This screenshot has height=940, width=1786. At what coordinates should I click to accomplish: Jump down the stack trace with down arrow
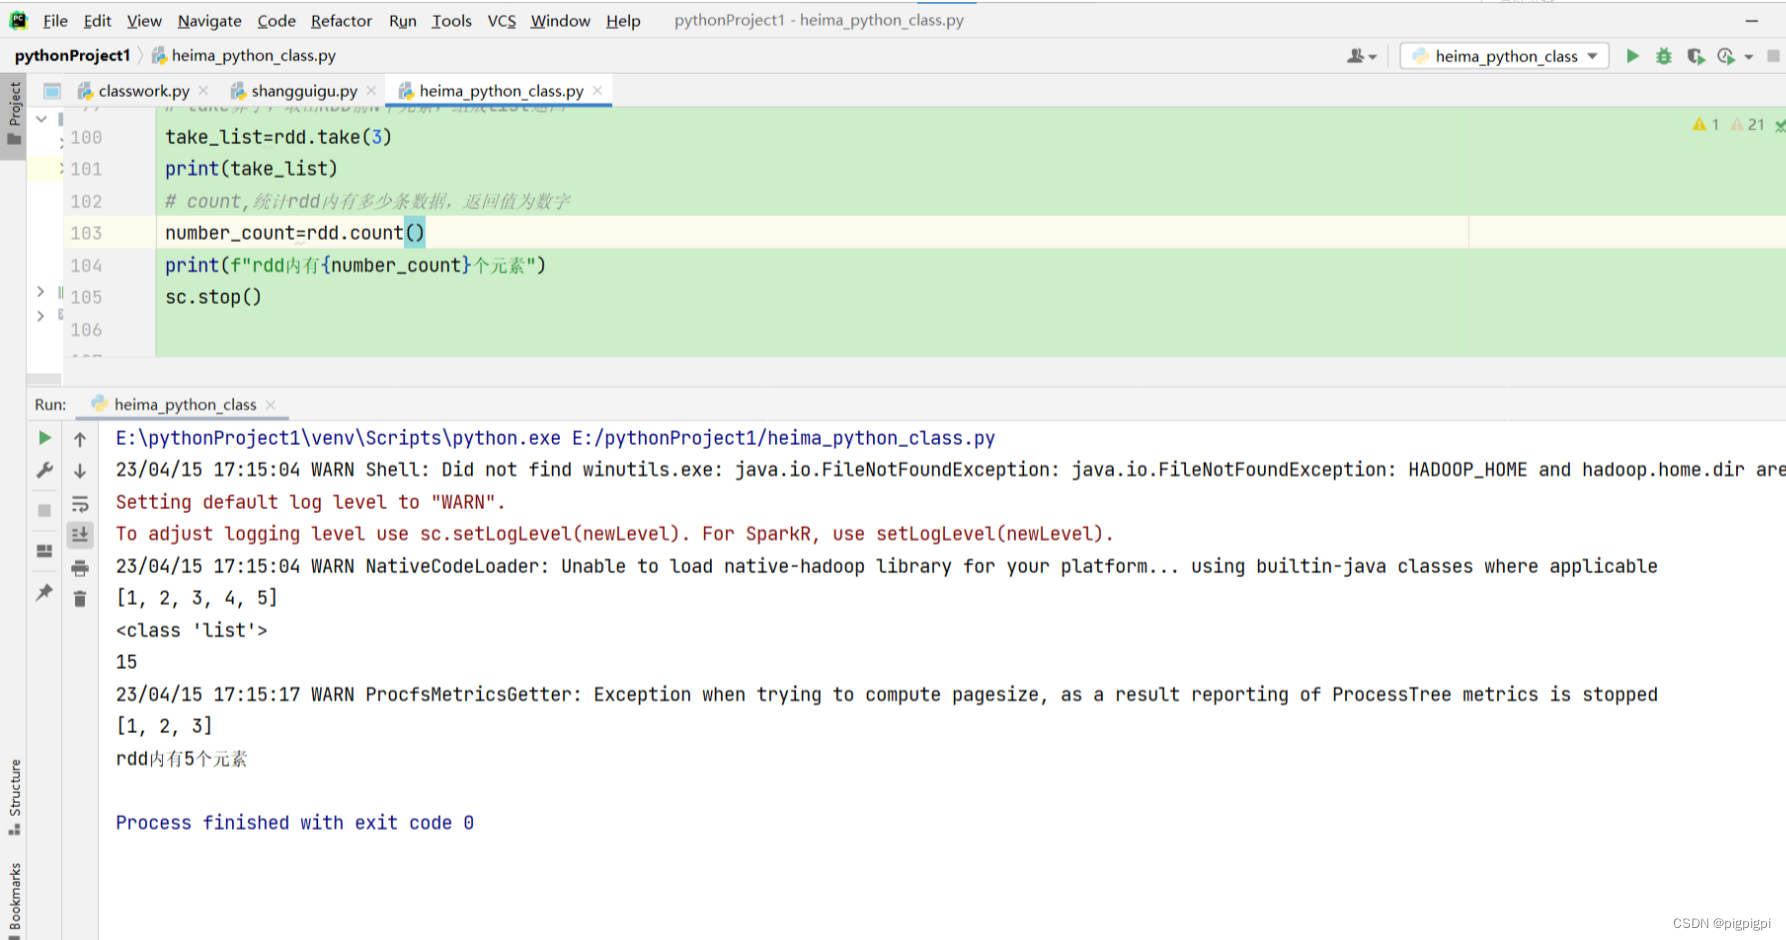pyautogui.click(x=80, y=470)
